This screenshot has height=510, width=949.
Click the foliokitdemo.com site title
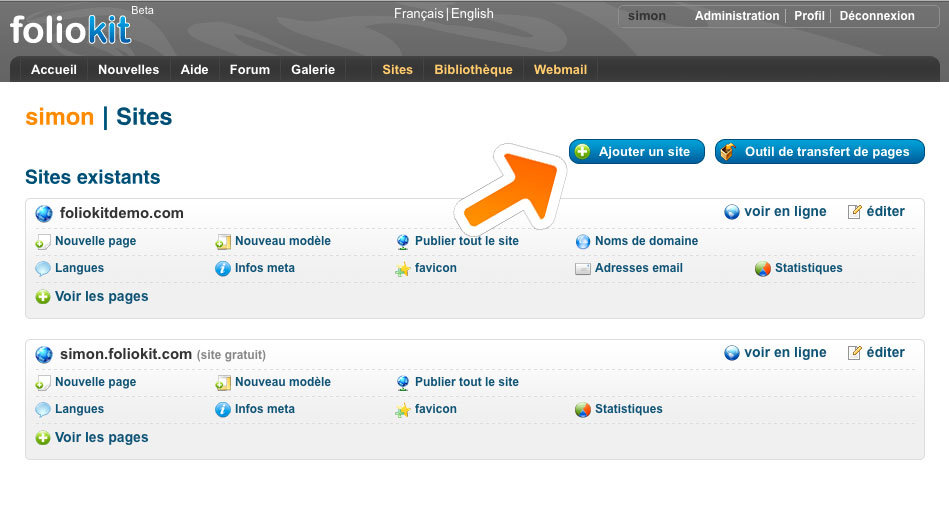click(121, 213)
